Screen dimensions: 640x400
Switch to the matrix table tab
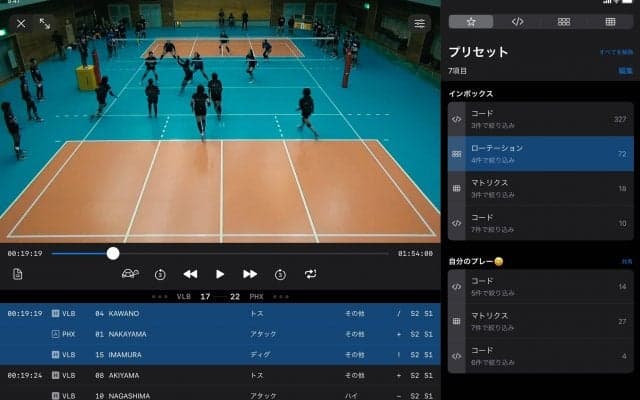tap(610, 22)
